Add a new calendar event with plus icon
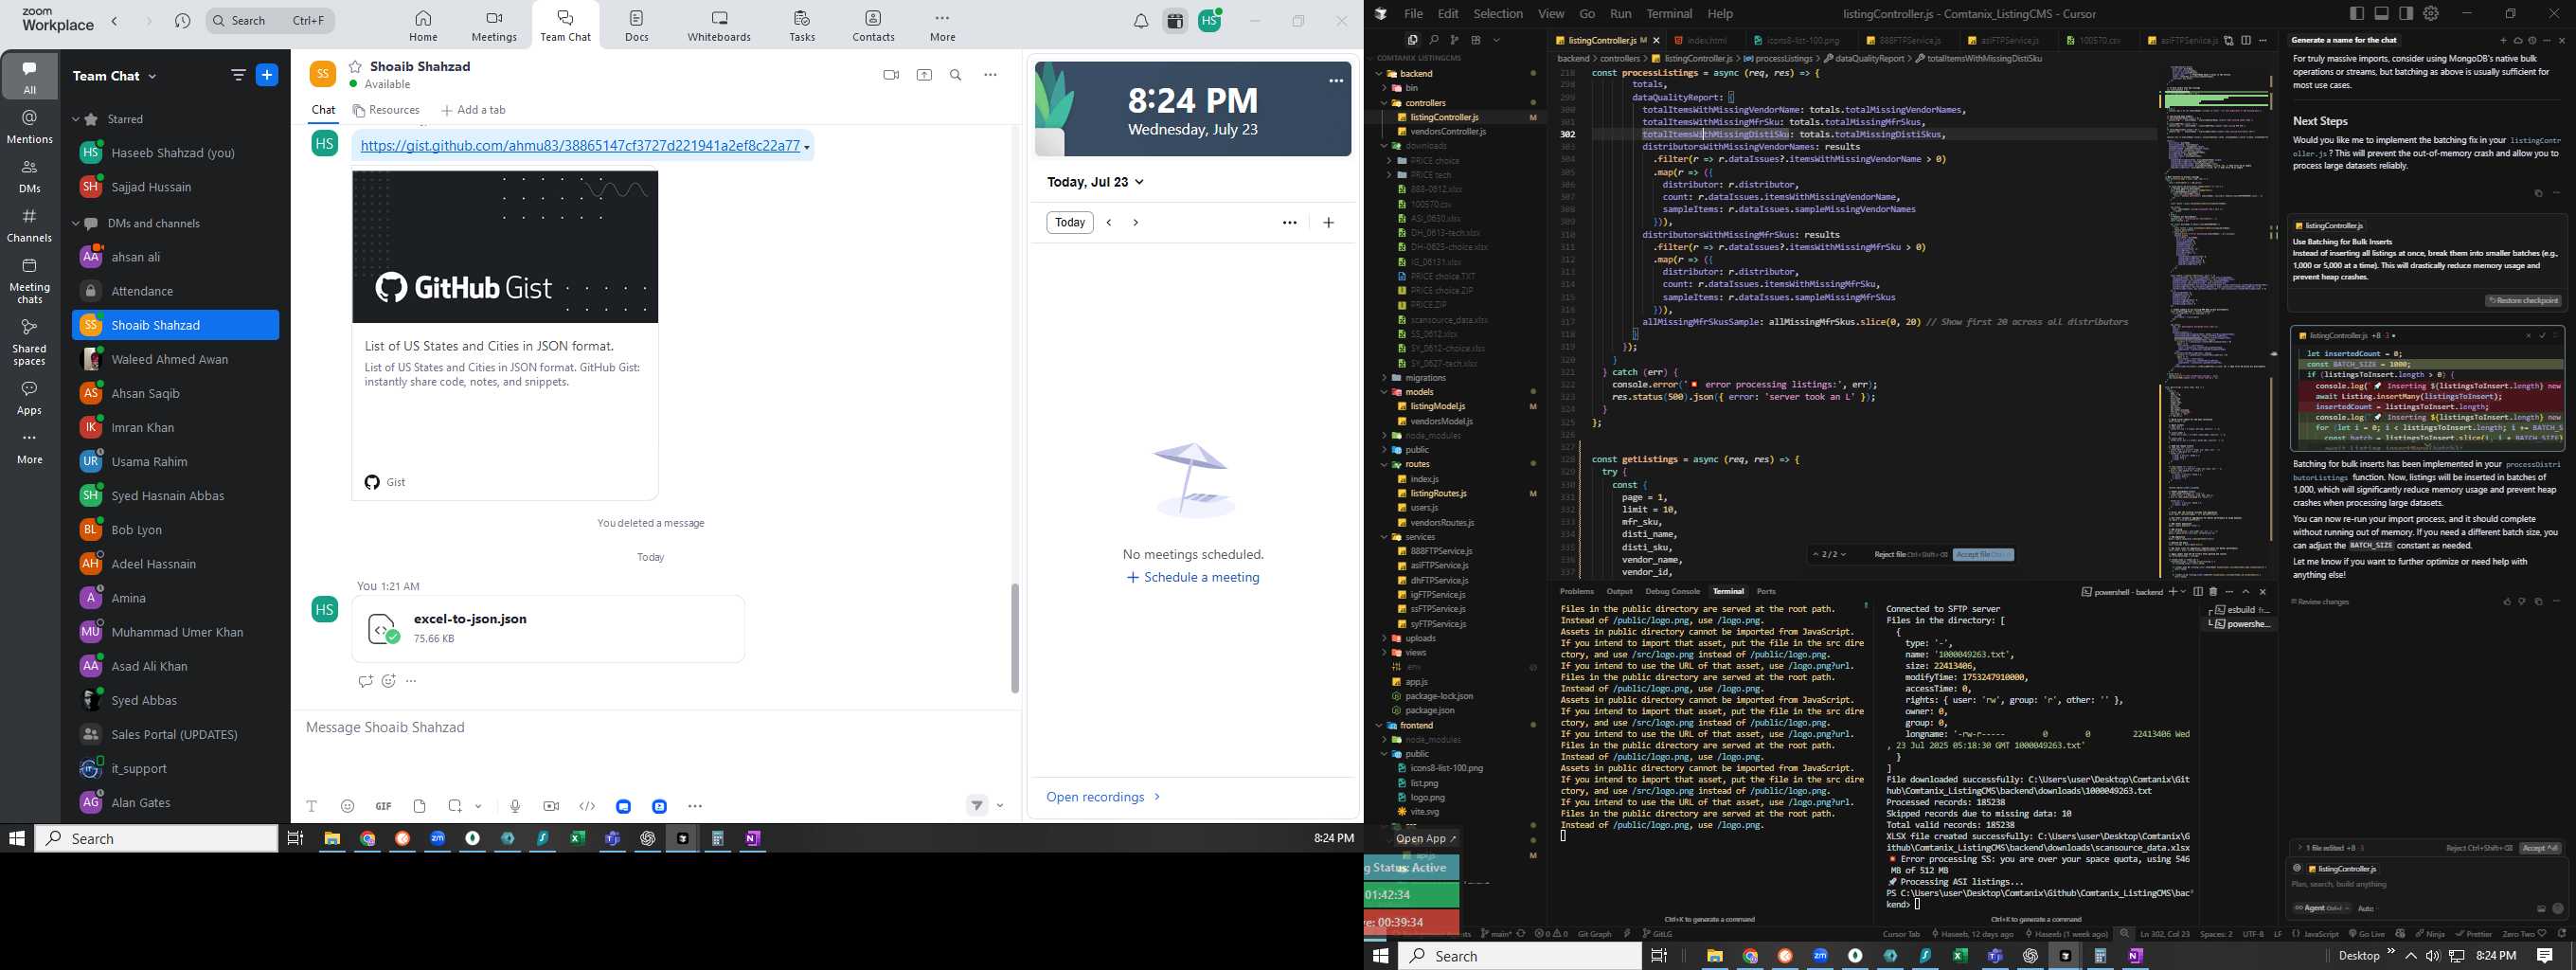 click(x=1328, y=223)
